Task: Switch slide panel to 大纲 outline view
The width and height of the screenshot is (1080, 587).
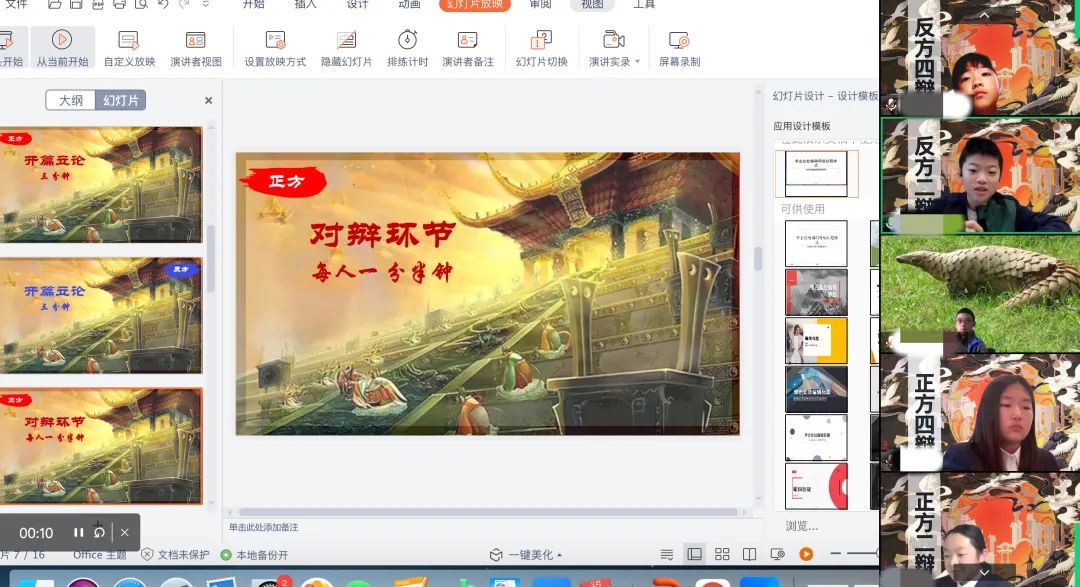Action: coord(70,100)
